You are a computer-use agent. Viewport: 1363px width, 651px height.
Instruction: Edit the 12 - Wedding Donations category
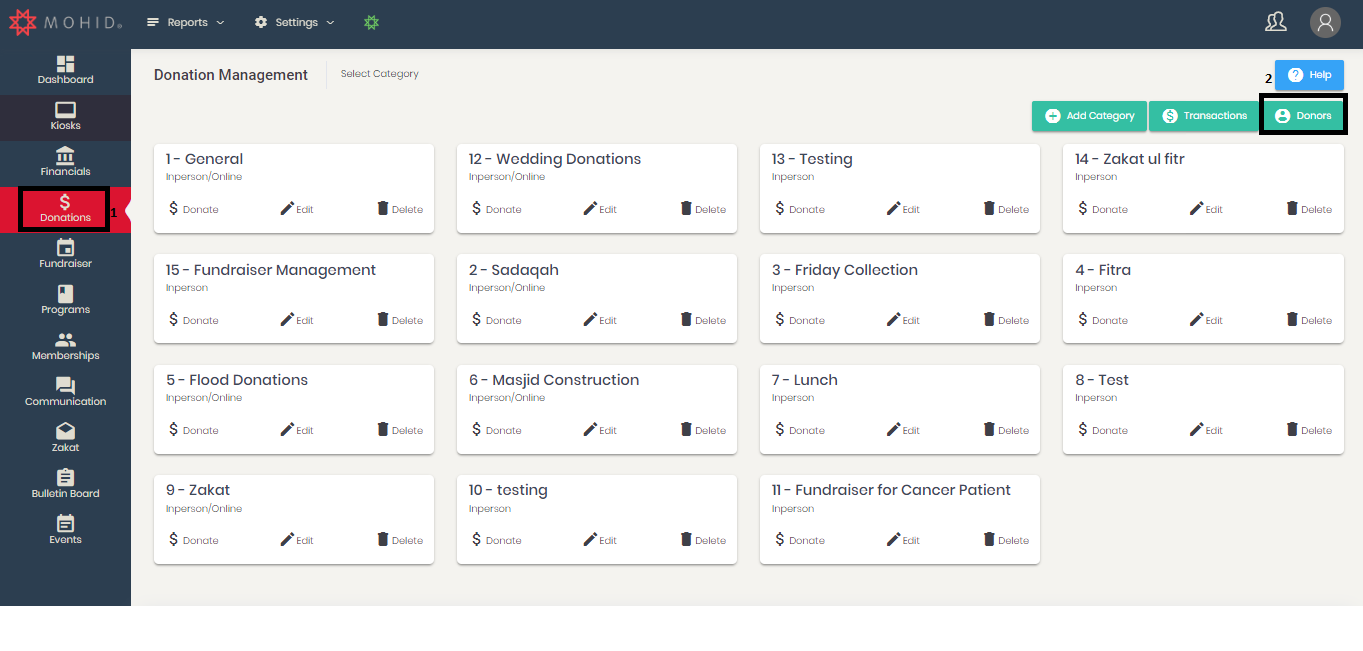click(x=600, y=209)
